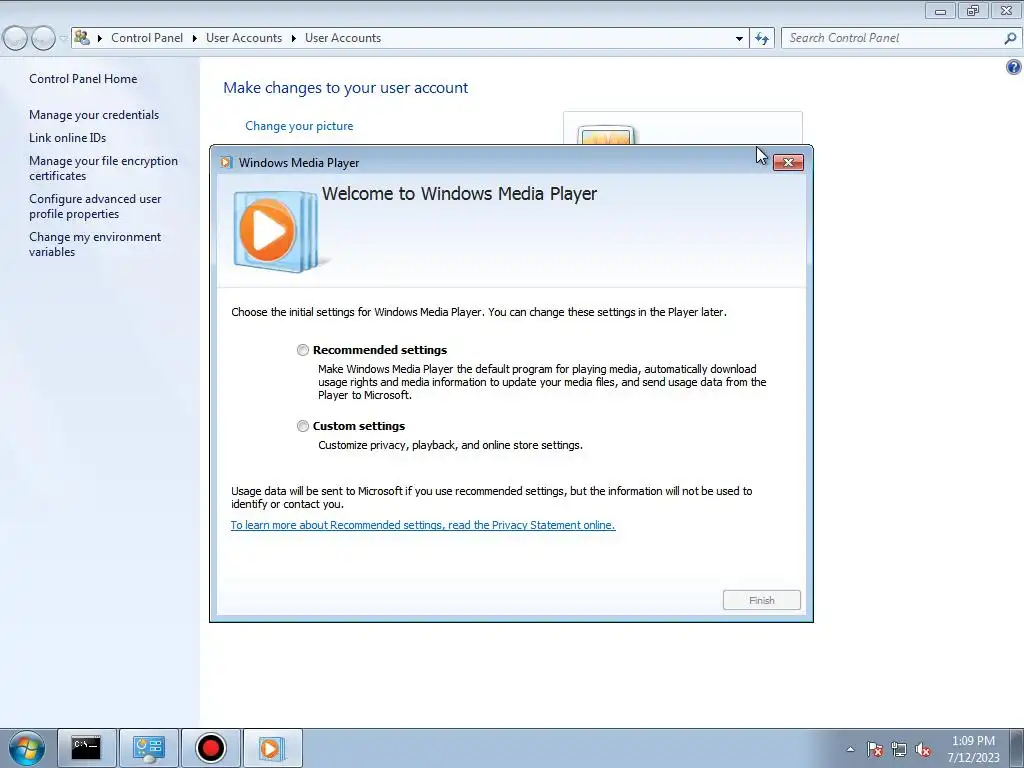This screenshot has width=1024, height=768.
Task: Open Configure advanced user profile properties
Action: (95, 206)
